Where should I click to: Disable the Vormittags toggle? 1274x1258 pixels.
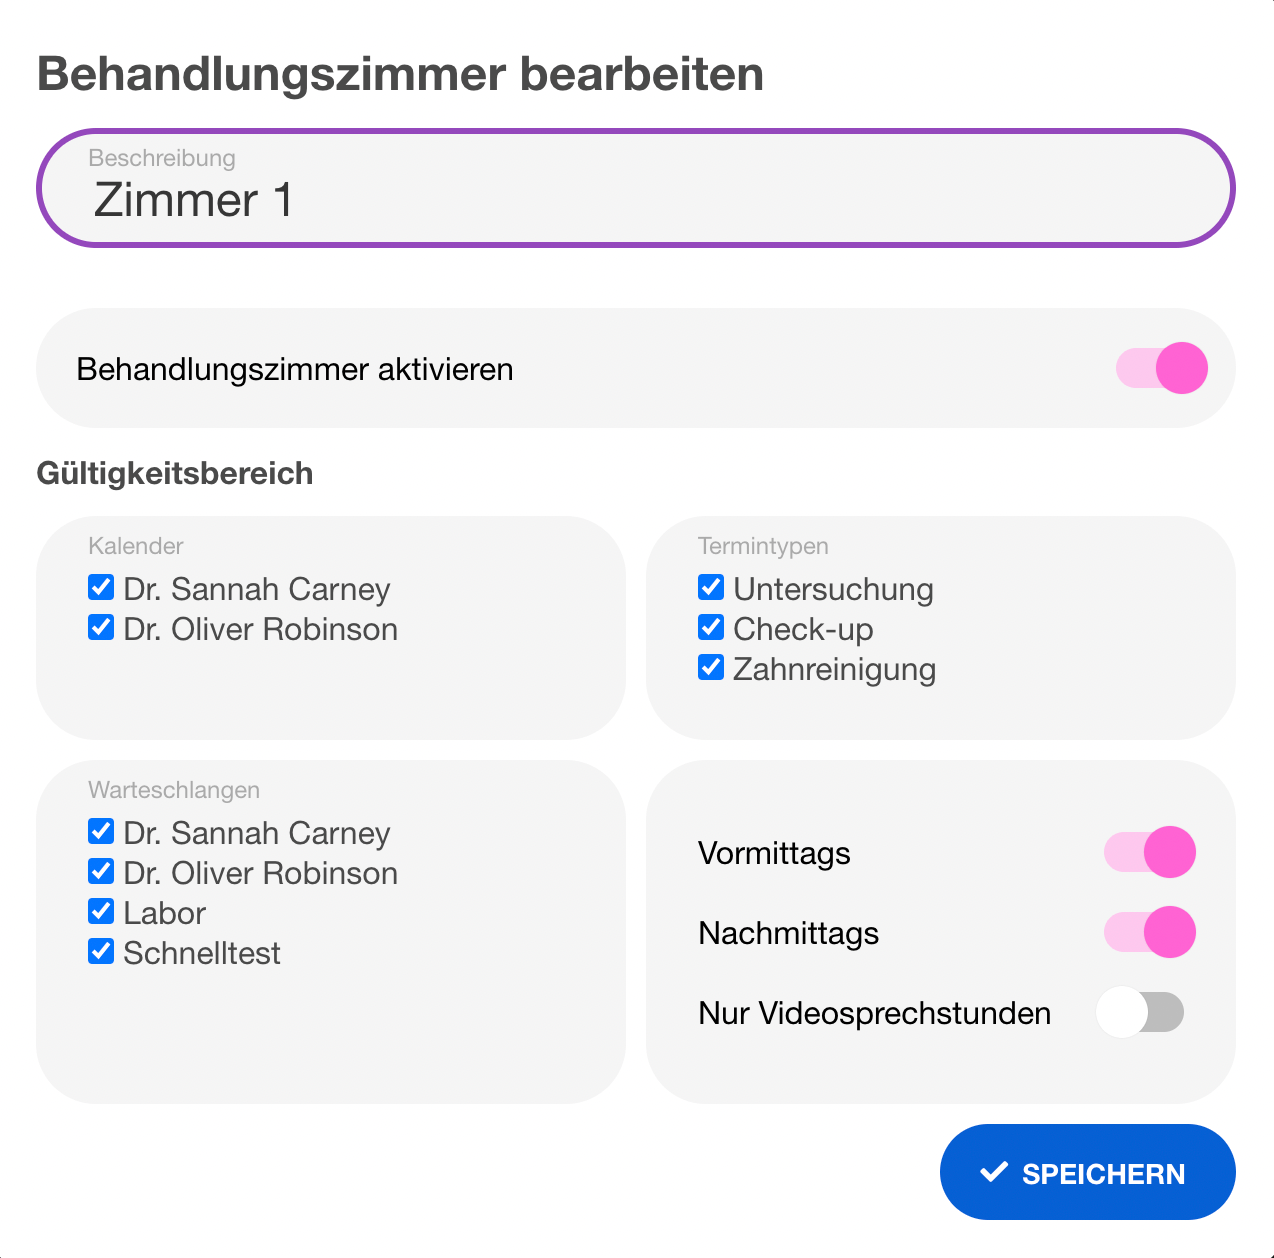(x=1149, y=852)
